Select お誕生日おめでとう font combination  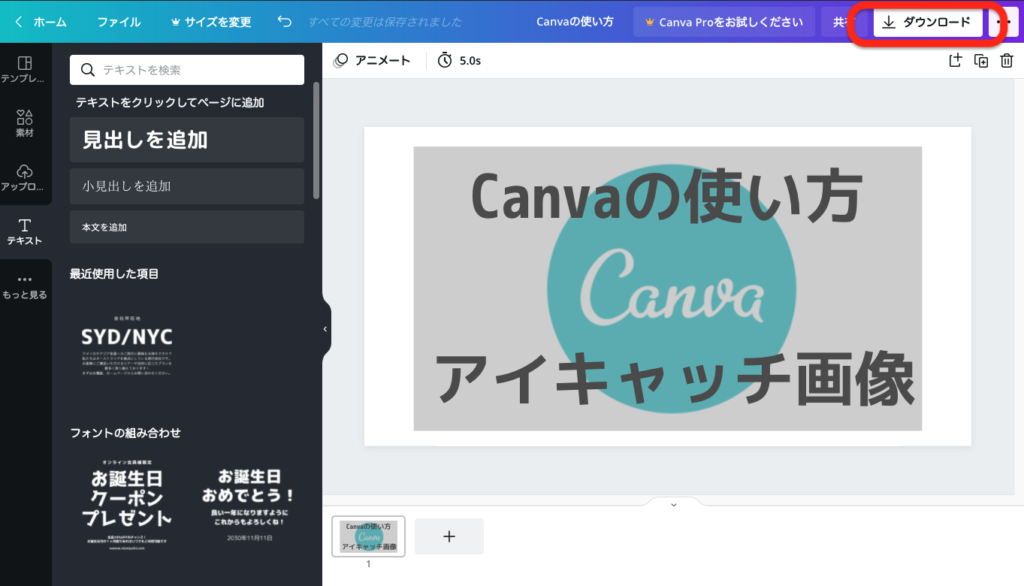(x=248, y=504)
